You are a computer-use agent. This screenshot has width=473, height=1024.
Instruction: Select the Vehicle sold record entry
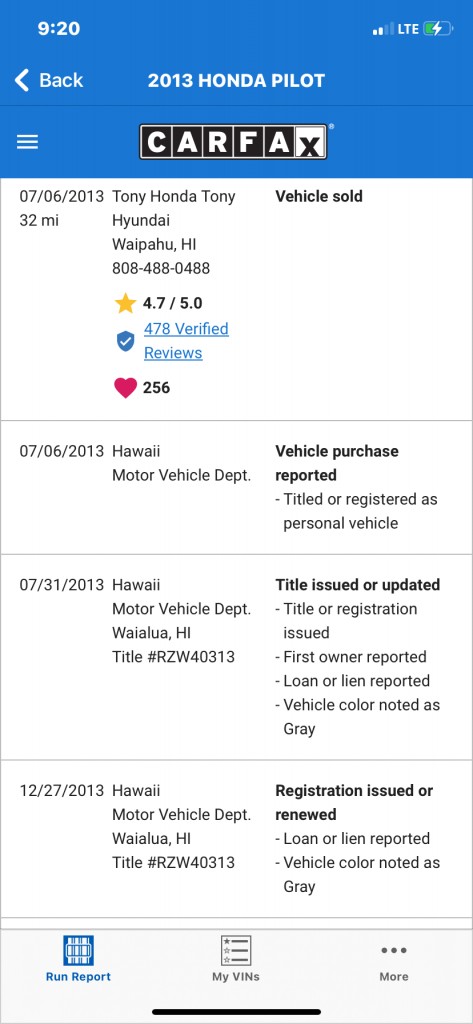[236, 299]
